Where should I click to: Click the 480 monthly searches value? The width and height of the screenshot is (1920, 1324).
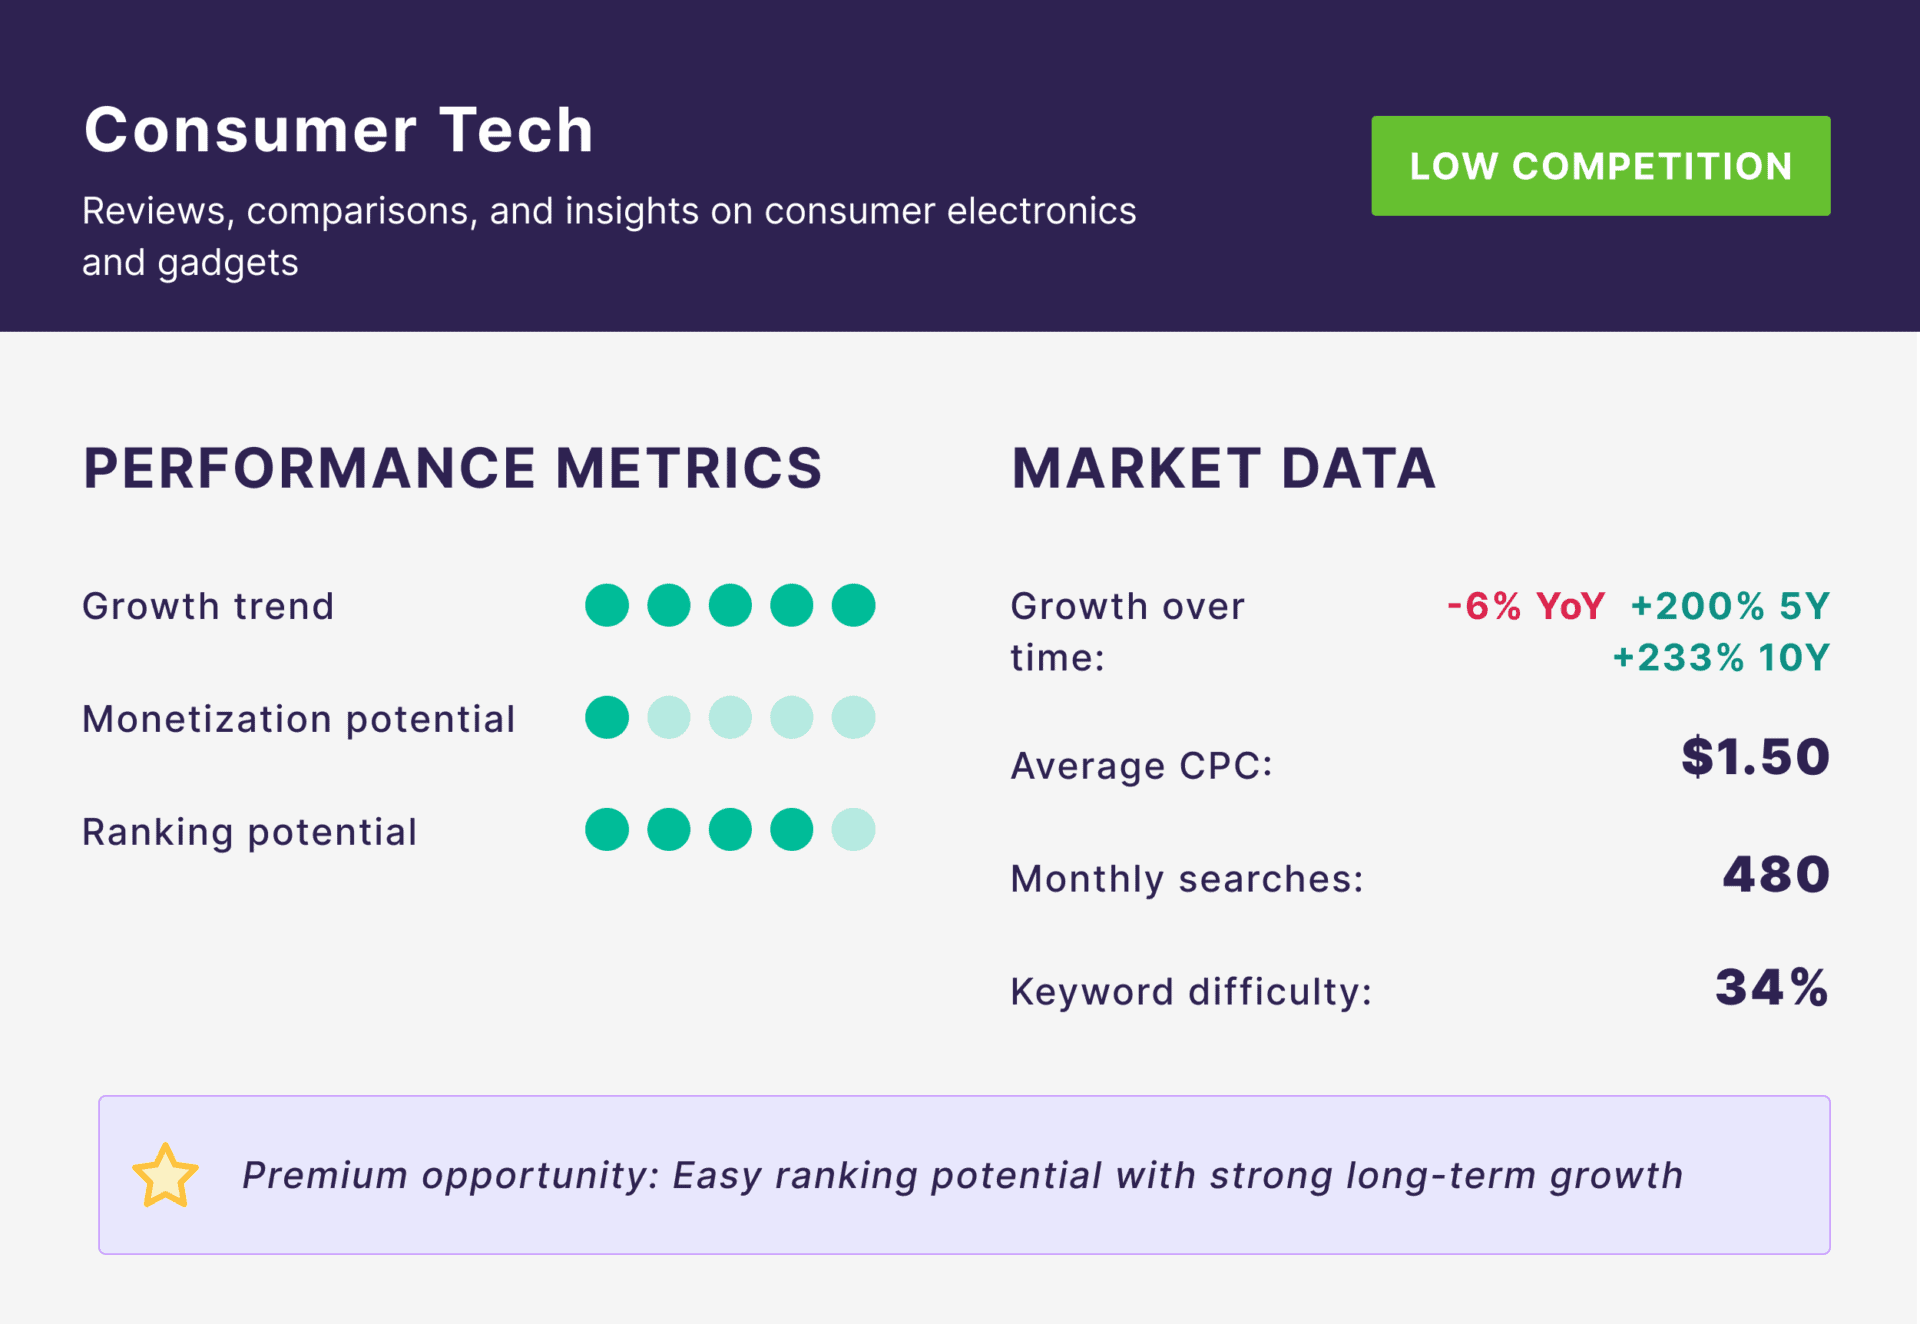coord(1776,875)
